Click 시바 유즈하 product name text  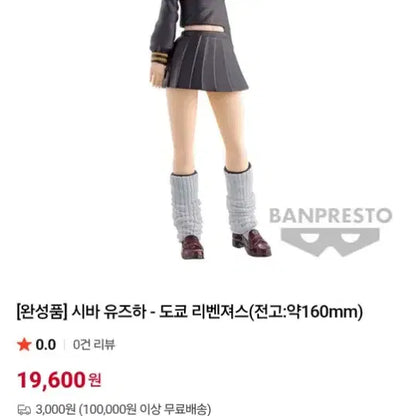coord(109,312)
